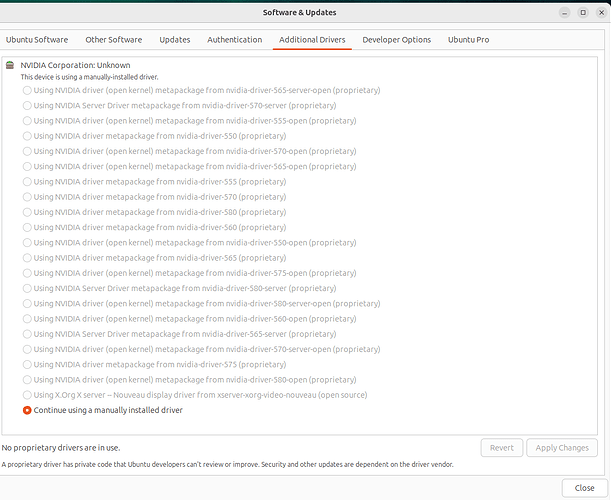This screenshot has height=500, width=611.
Task: Open the Updates tab
Action: click(175, 40)
